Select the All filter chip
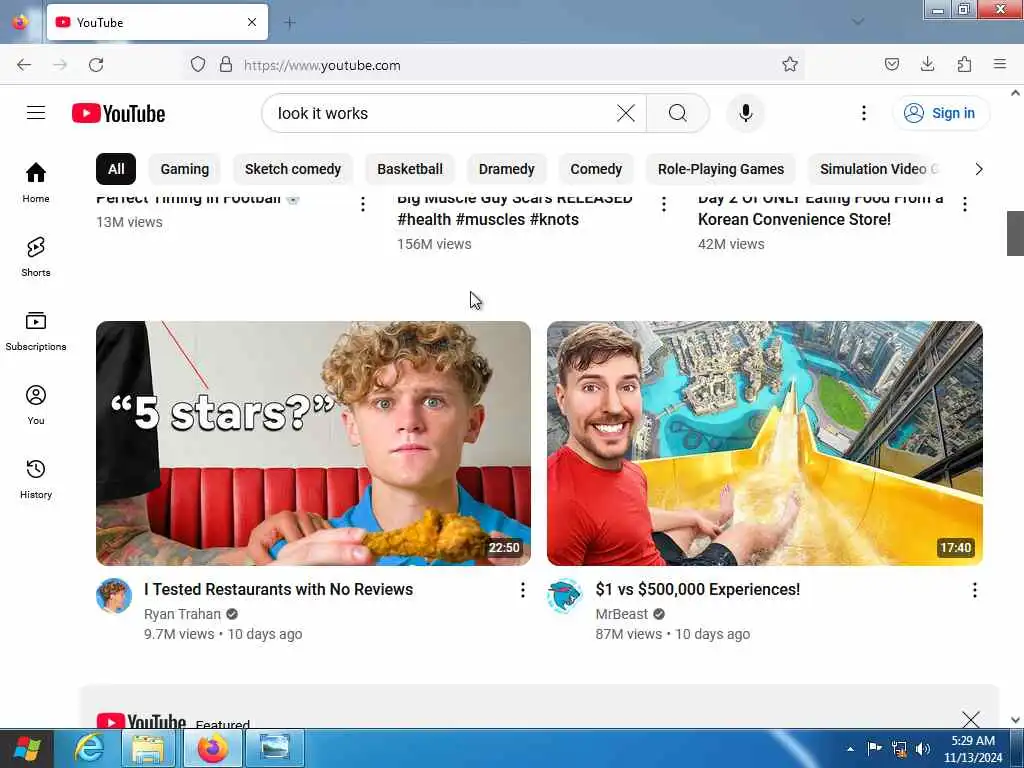This screenshot has height=768, width=1024. (x=116, y=169)
